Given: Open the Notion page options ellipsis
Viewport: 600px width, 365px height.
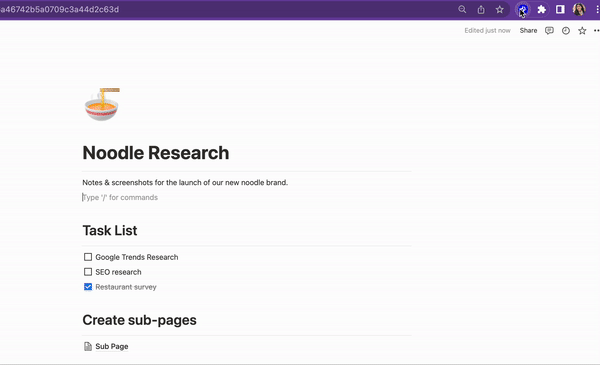Looking at the screenshot, I should click(597, 31).
